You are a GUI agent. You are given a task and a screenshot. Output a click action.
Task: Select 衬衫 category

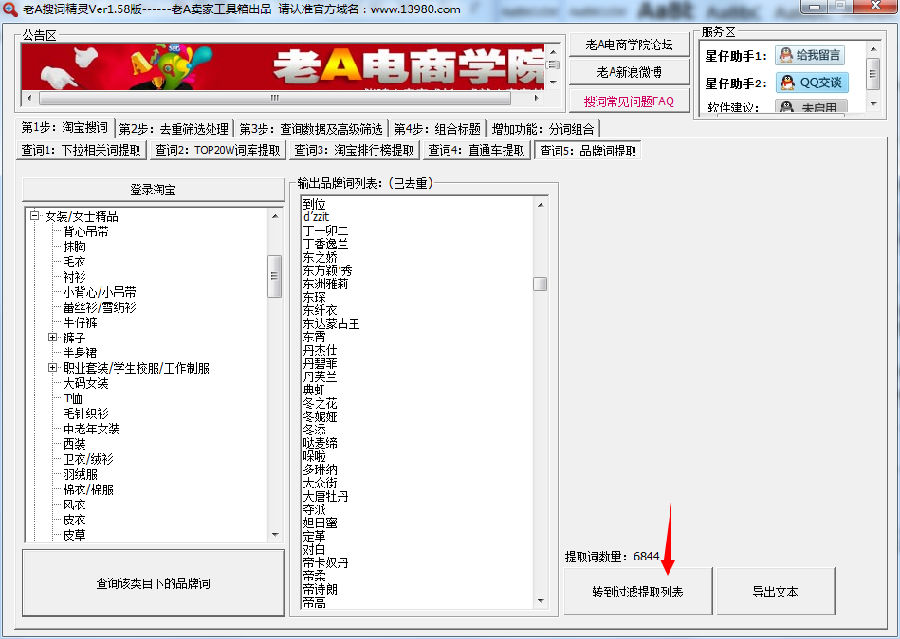coord(75,277)
